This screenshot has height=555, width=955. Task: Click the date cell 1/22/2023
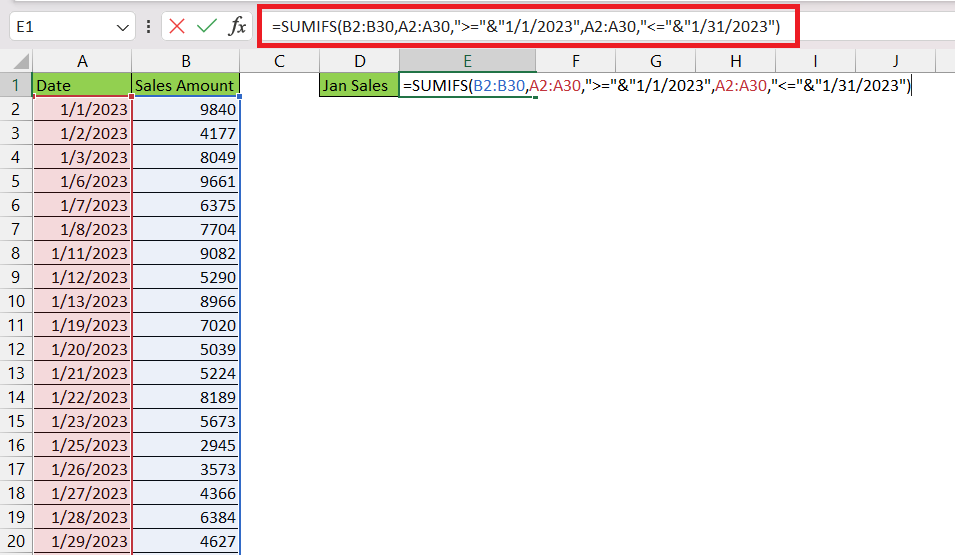pyautogui.click(x=82, y=397)
